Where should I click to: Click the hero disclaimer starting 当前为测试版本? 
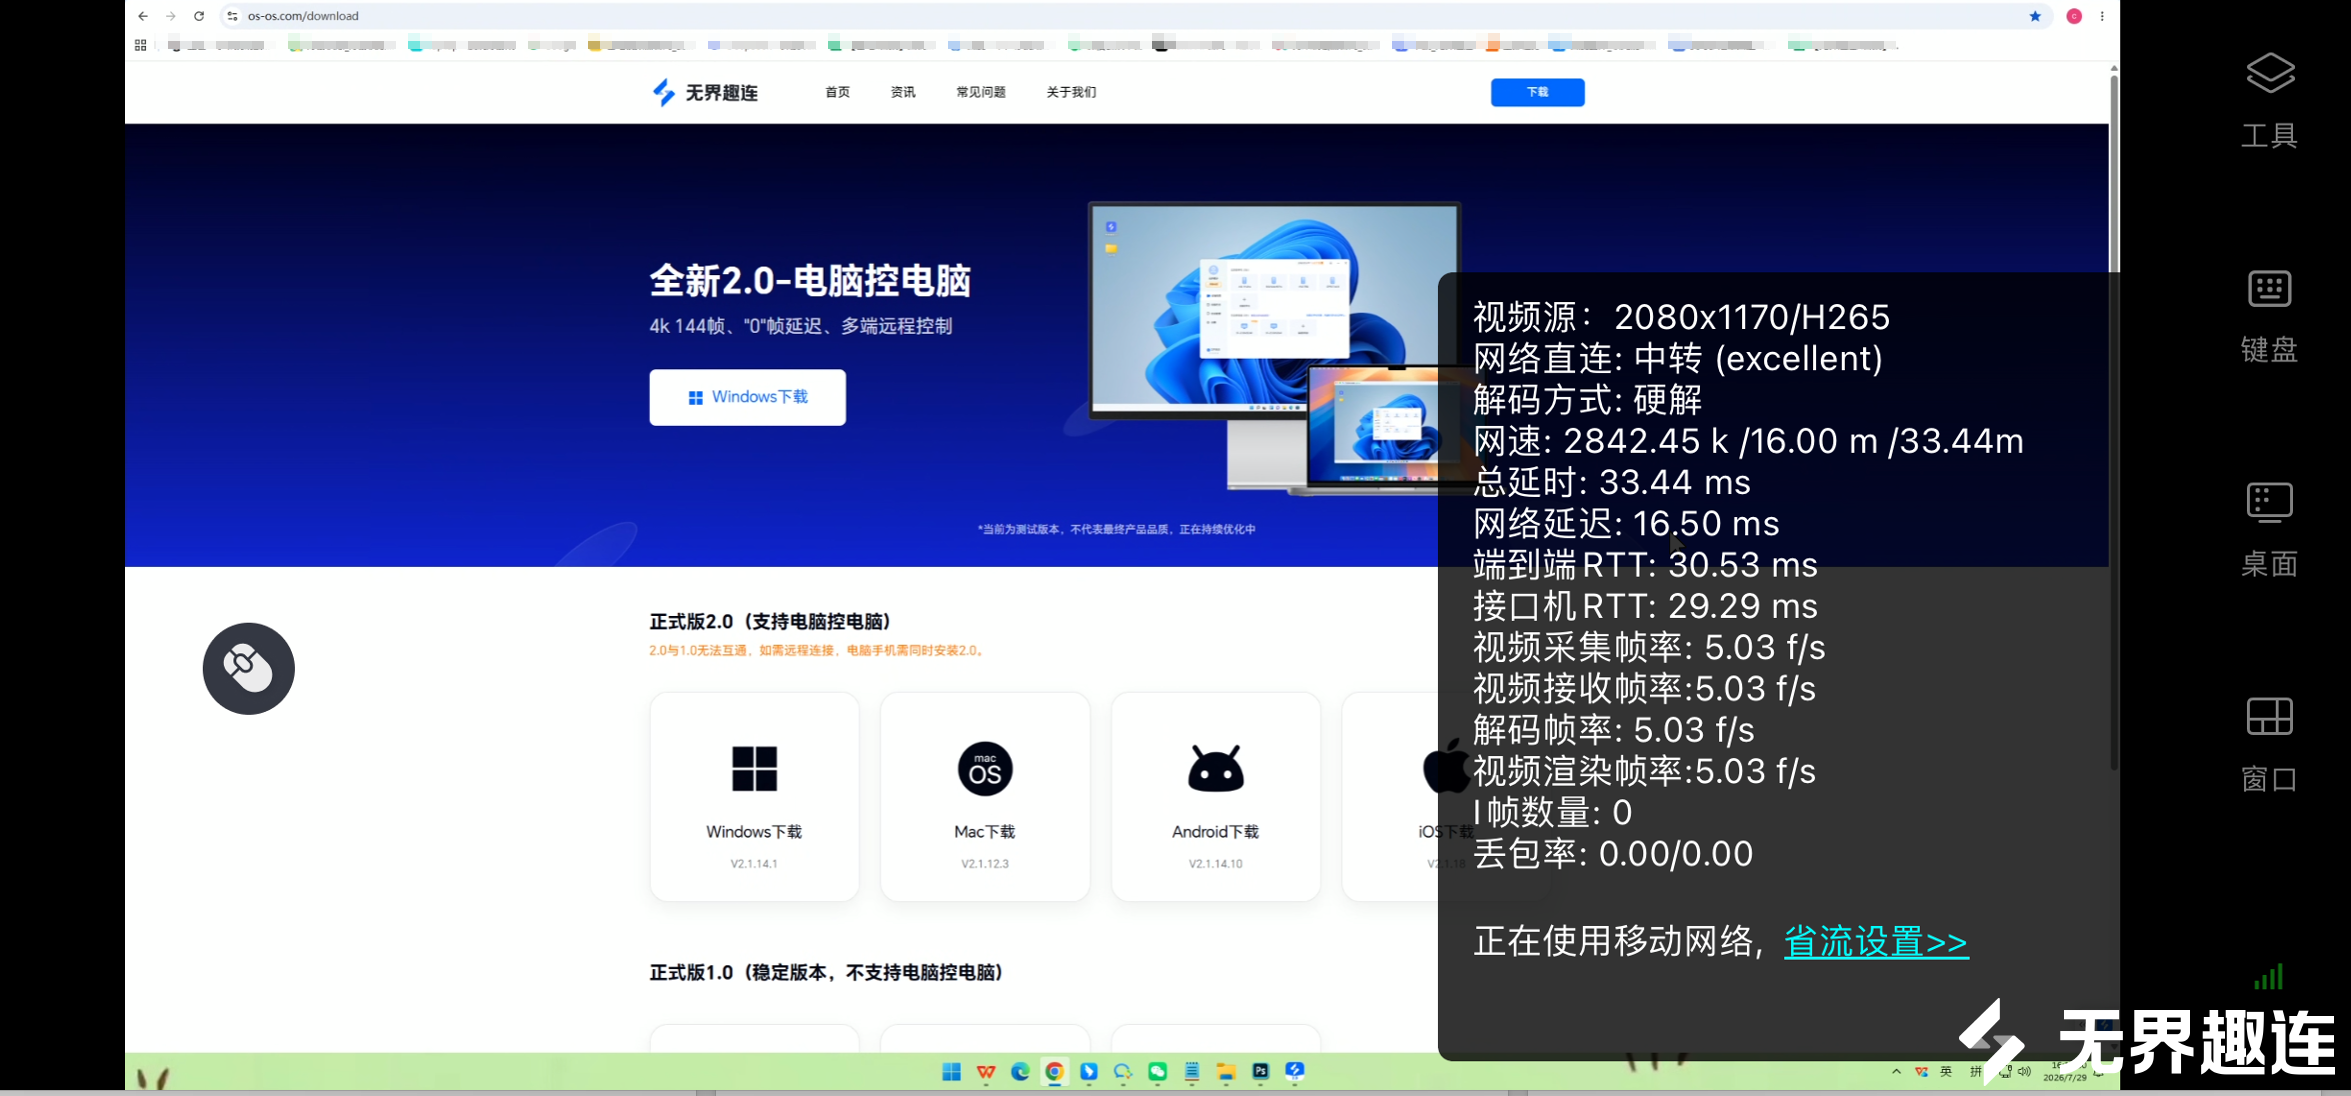[1116, 529]
